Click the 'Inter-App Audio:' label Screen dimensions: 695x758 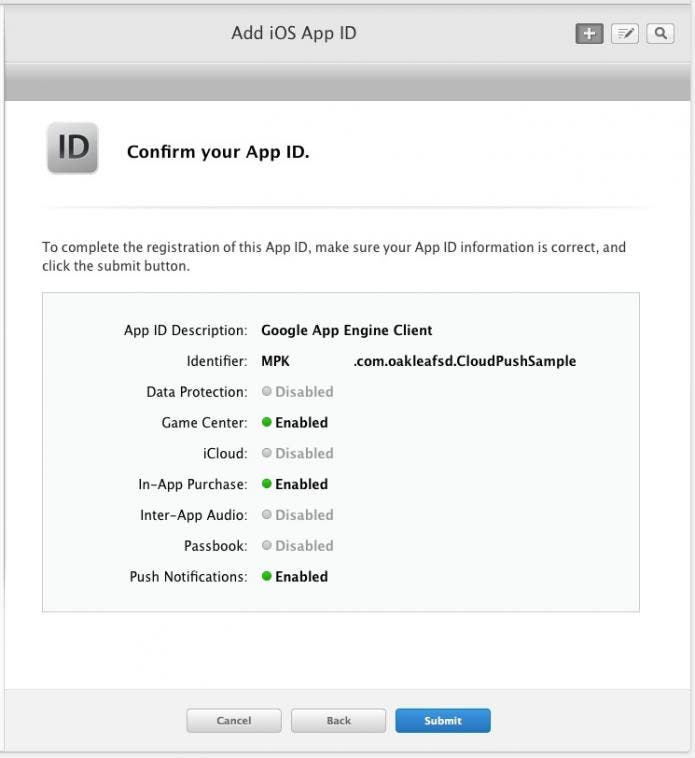(194, 515)
